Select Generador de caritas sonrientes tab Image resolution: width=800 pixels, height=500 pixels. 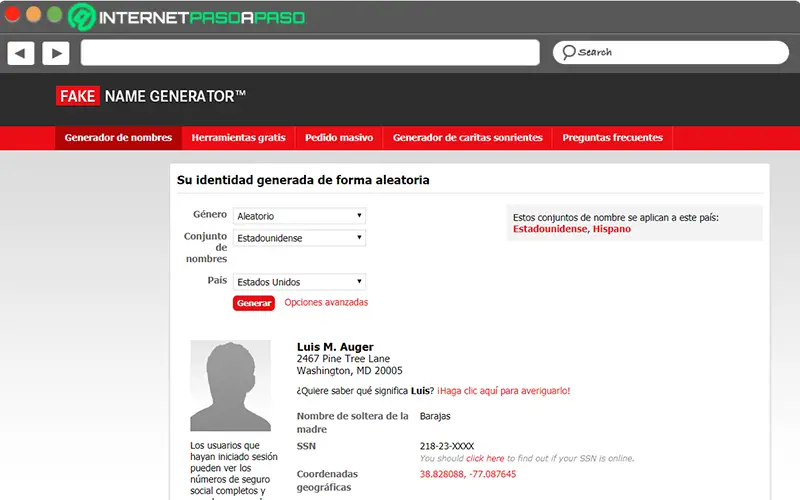point(467,138)
